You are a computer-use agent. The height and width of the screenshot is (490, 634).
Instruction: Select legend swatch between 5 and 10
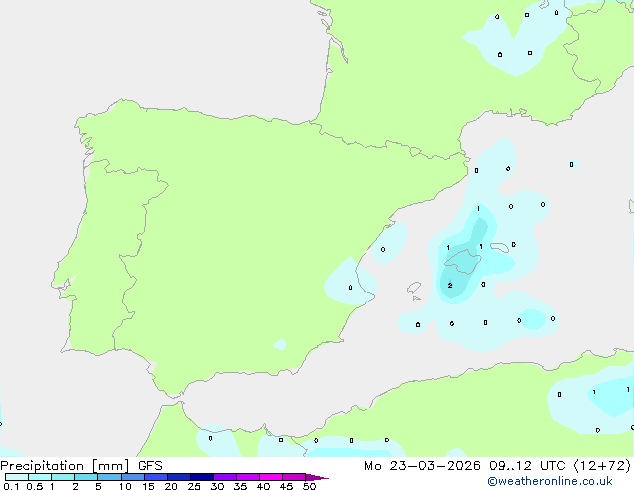click(109, 477)
